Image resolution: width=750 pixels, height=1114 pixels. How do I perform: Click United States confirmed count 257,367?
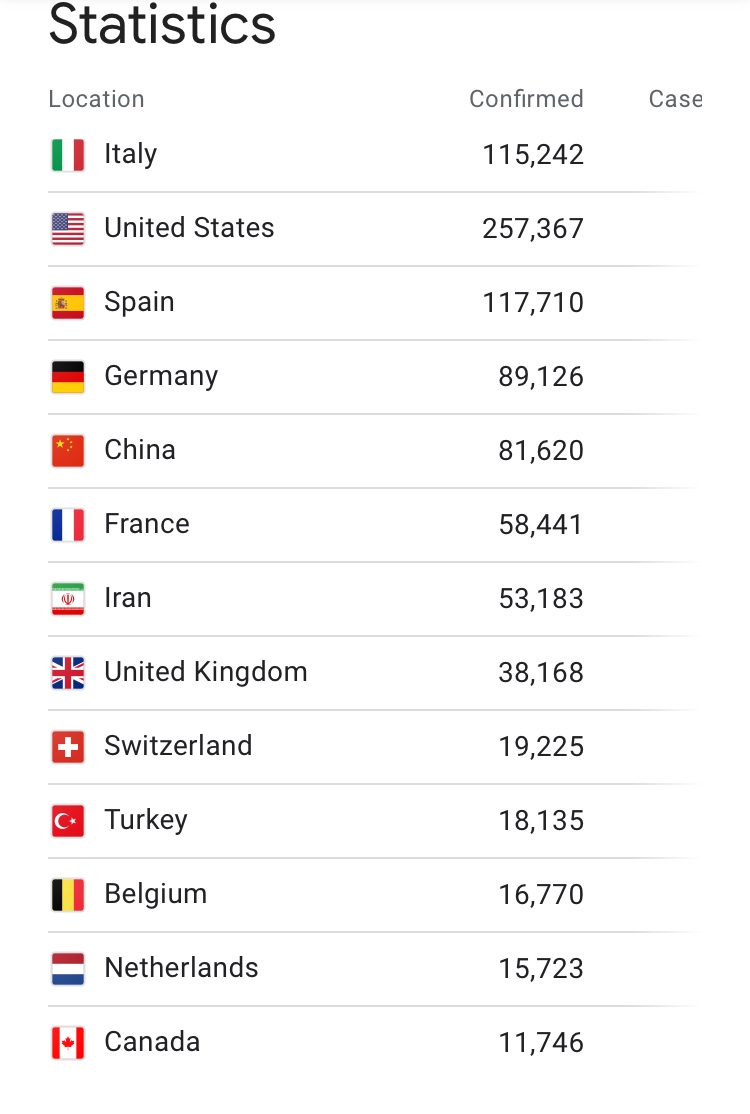pyautogui.click(x=533, y=229)
